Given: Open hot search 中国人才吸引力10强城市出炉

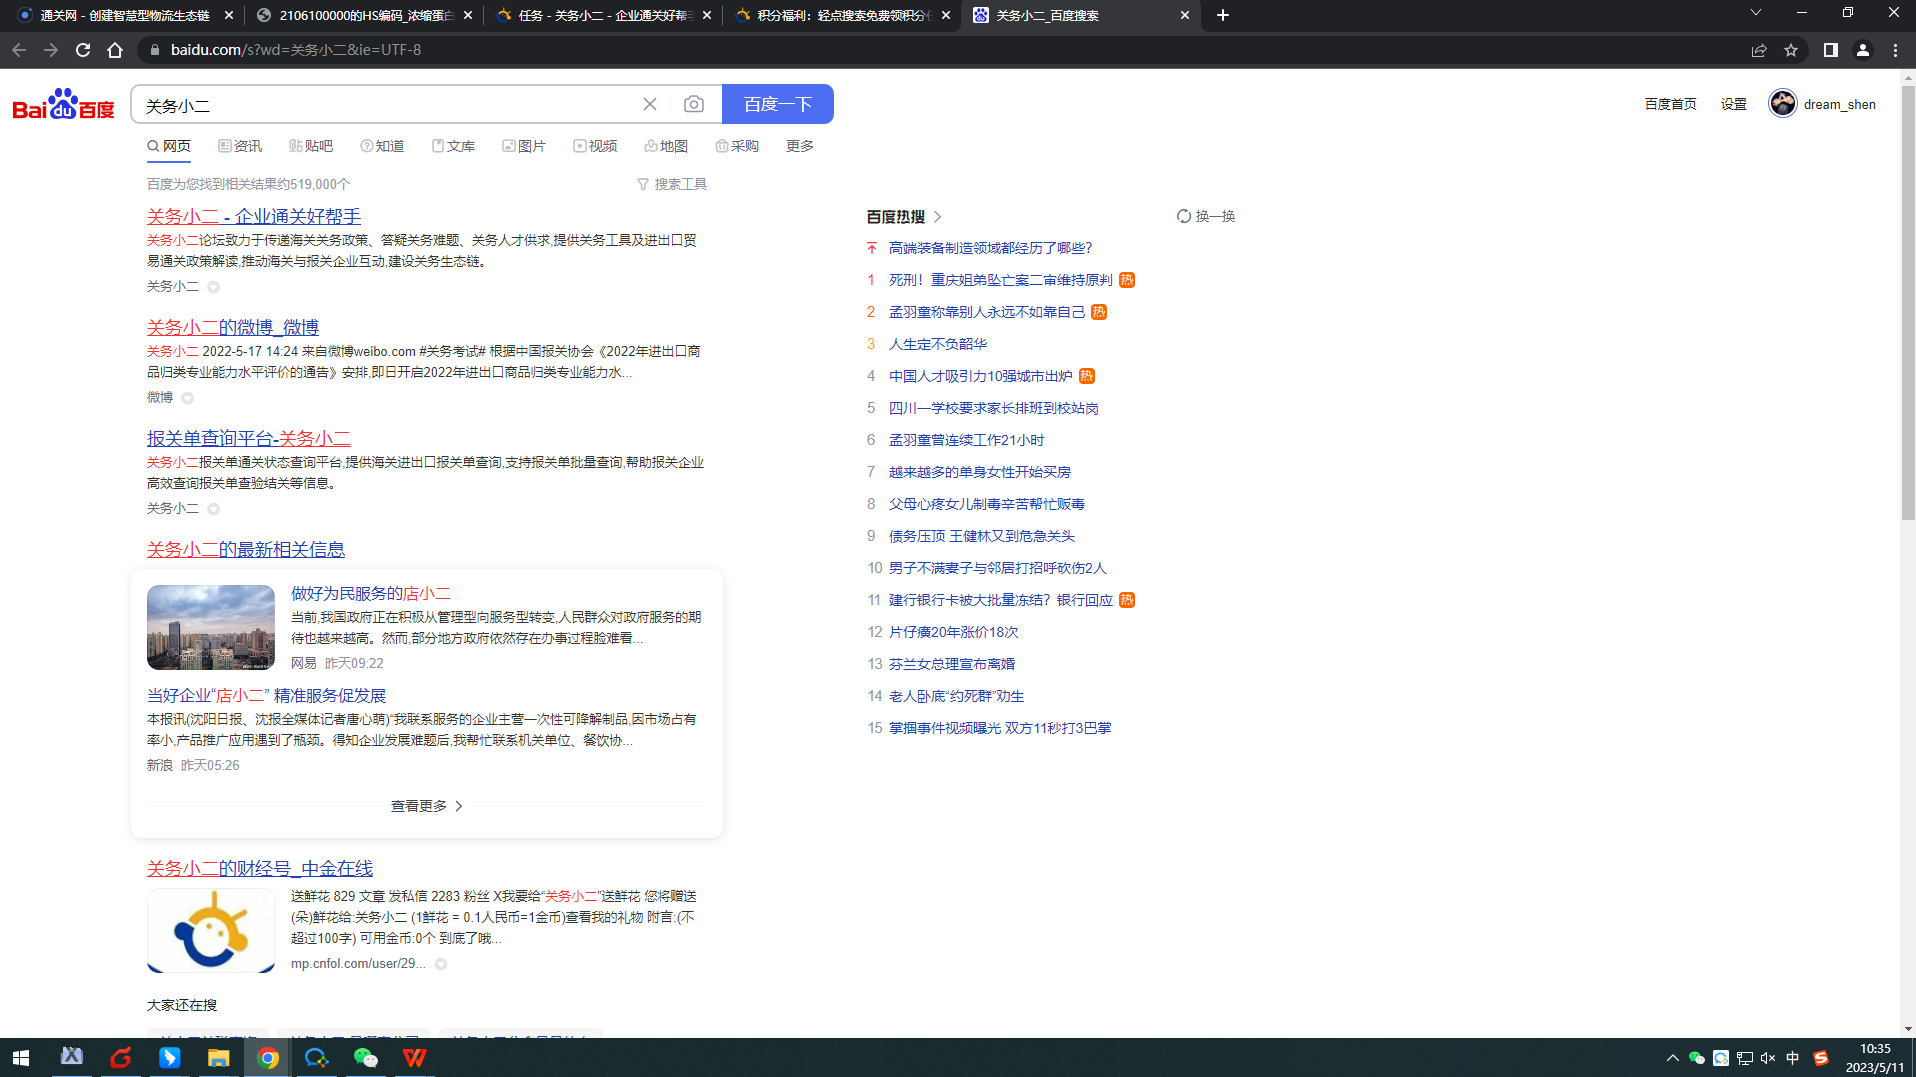Looking at the screenshot, I should 980,376.
